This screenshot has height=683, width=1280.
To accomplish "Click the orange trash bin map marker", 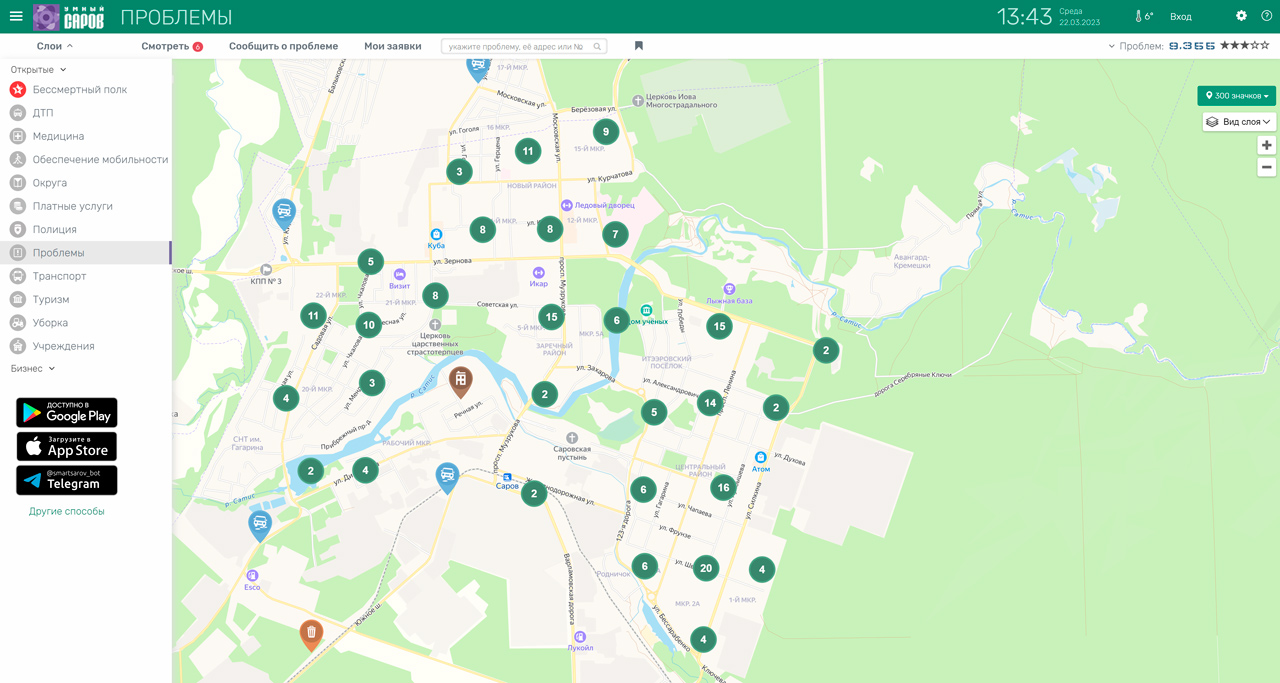I will point(312,634).
